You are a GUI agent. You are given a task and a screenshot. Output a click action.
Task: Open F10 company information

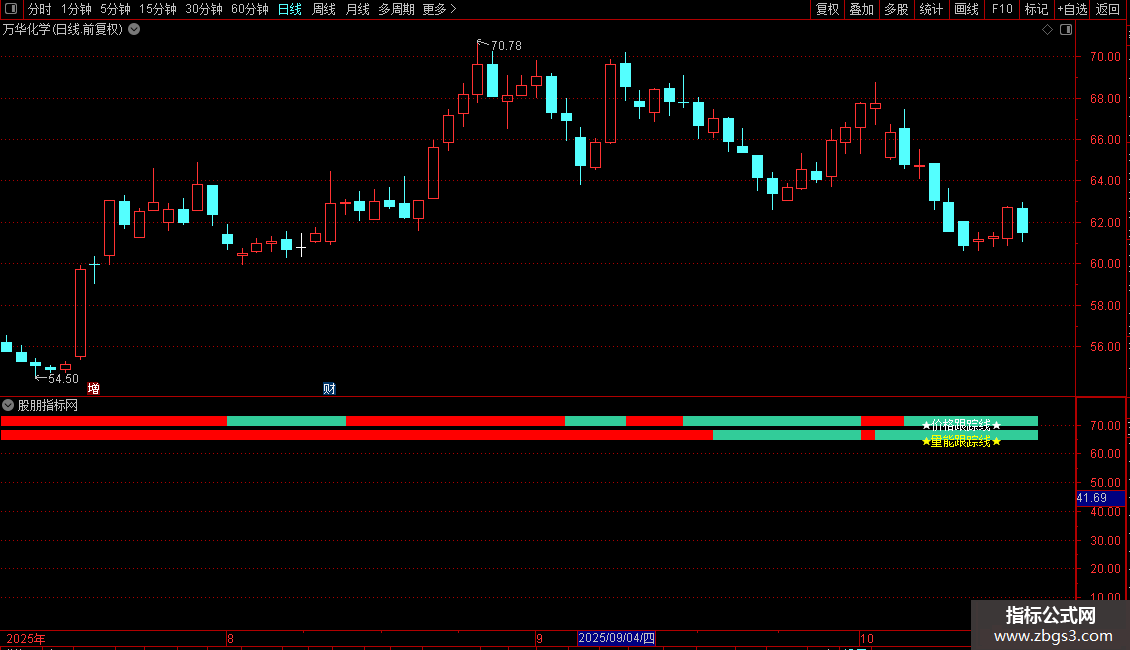tap(1002, 9)
